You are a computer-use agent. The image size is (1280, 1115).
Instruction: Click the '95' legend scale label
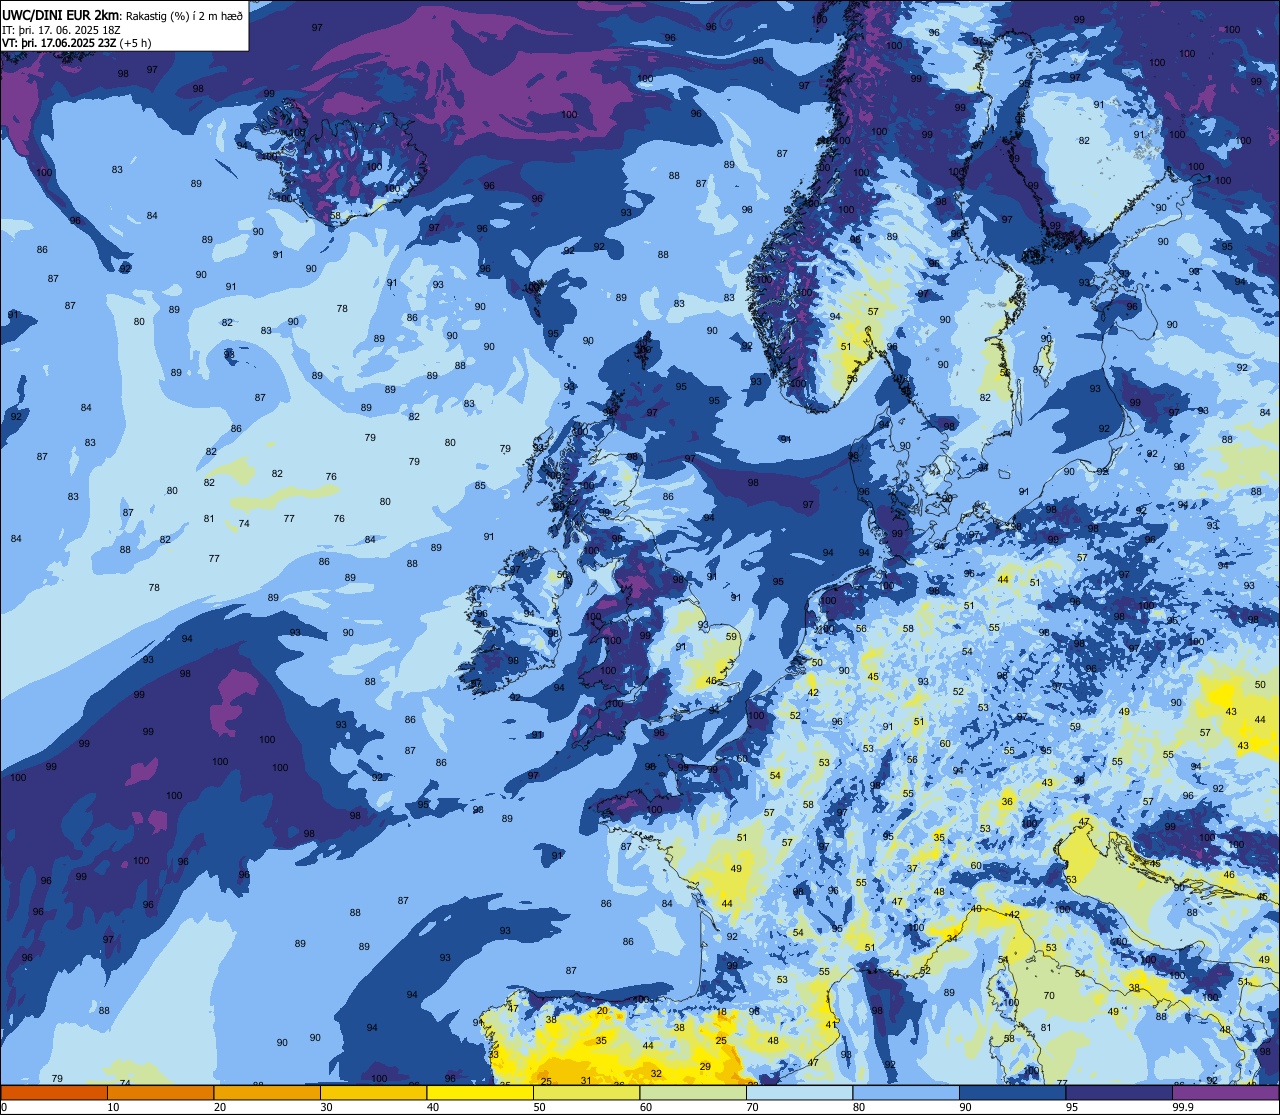(x=1072, y=1107)
